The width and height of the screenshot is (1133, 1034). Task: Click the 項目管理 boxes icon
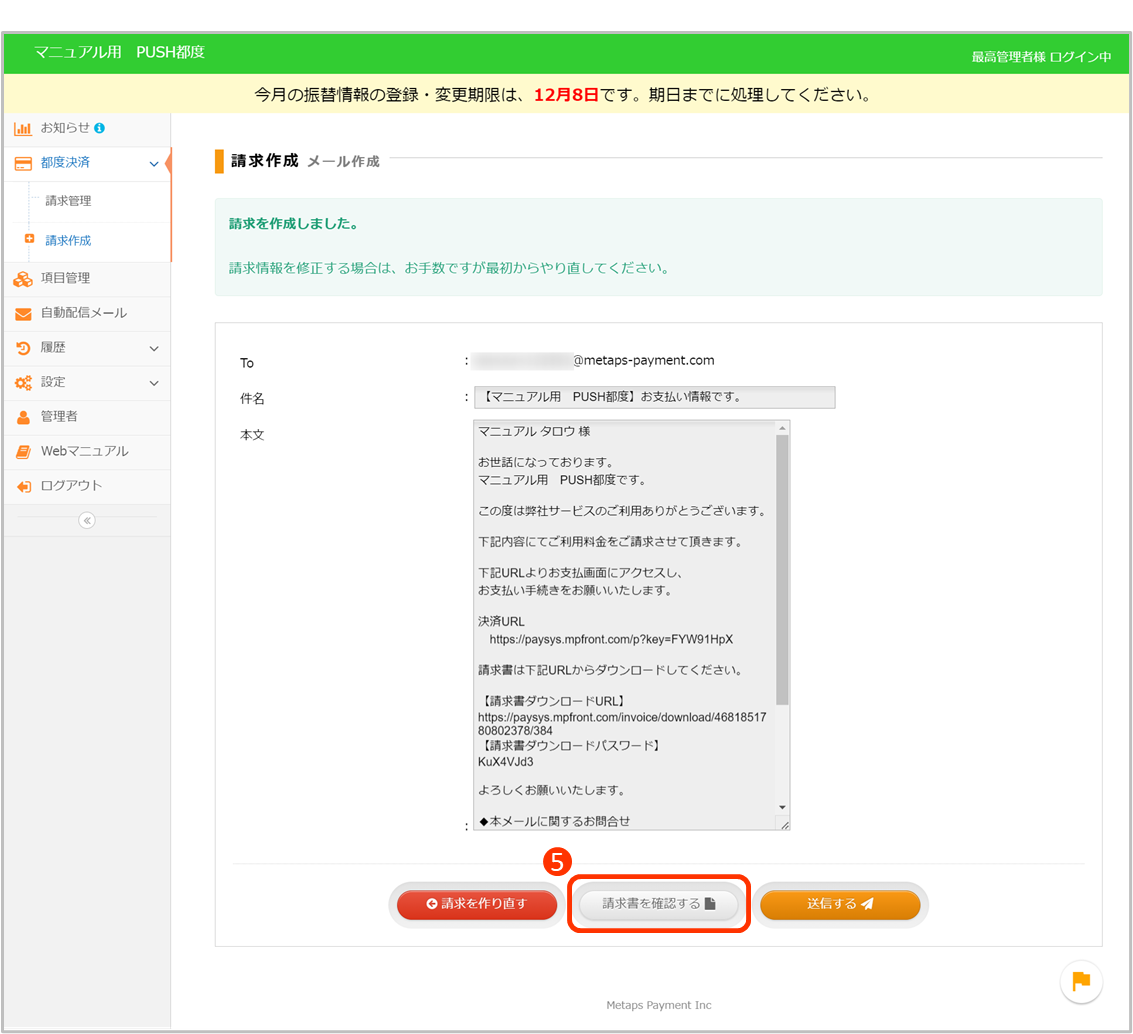point(23,279)
